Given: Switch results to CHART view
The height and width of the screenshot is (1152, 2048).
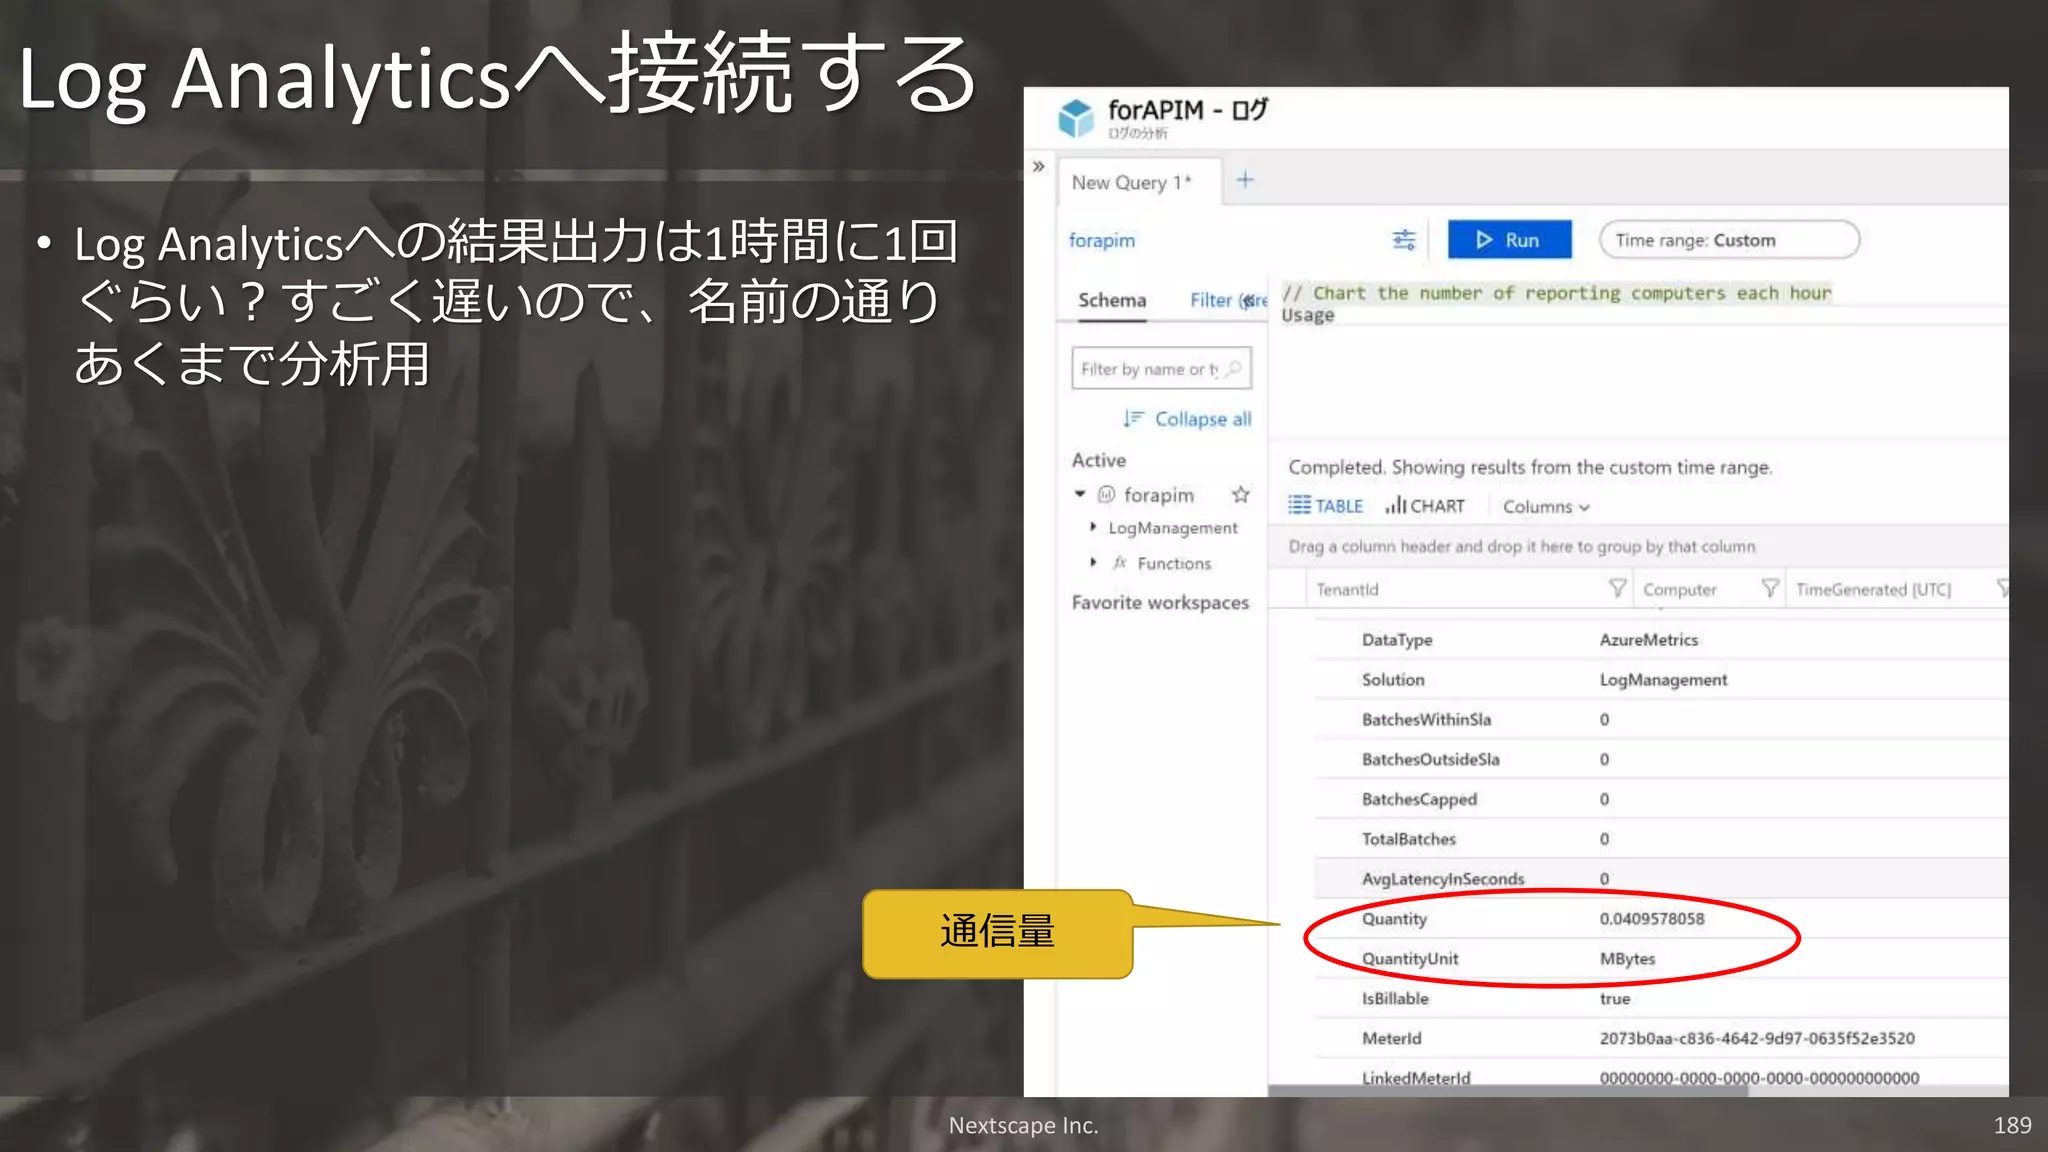Looking at the screenshot, I should (x=1425, y=506).
